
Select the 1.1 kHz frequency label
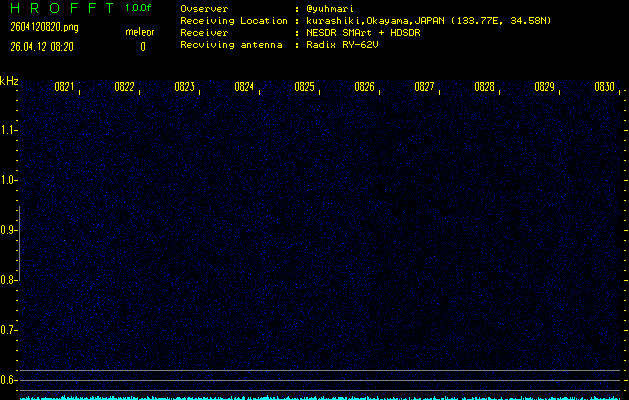point(9,130)
